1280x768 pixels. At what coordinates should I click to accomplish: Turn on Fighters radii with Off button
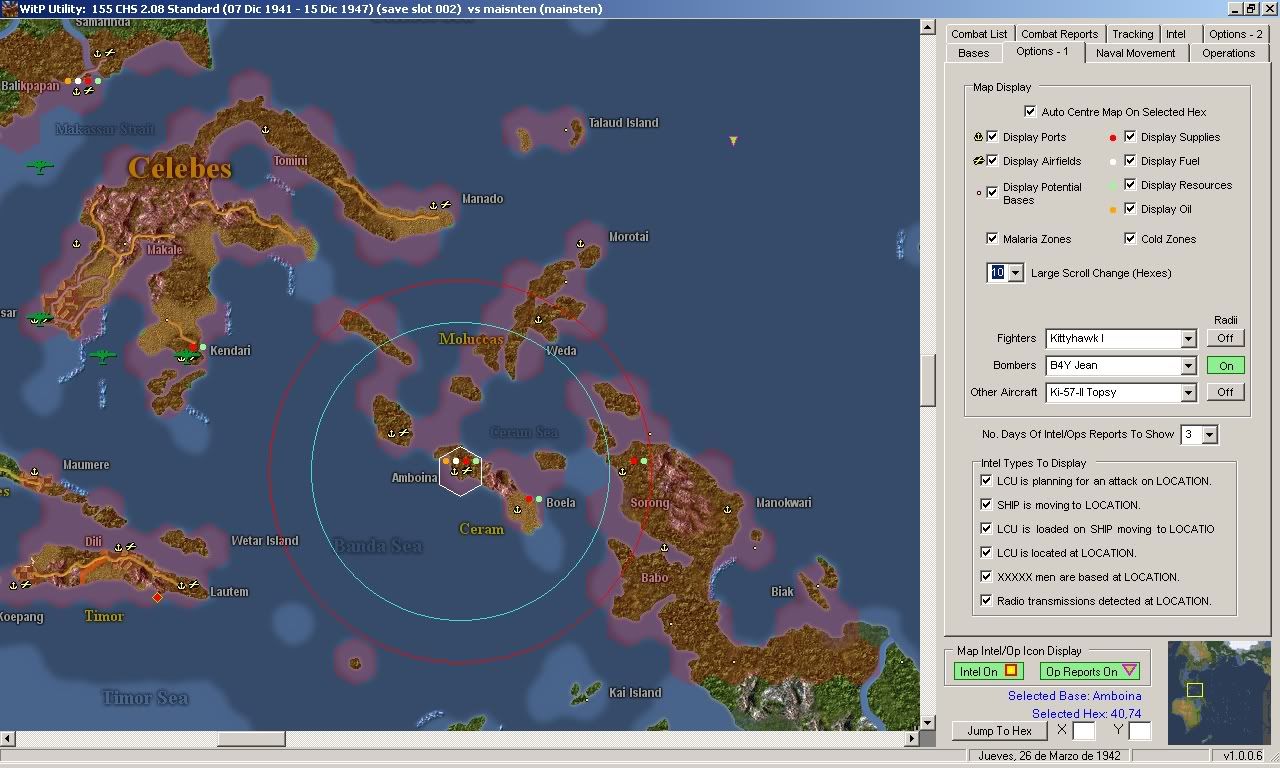1225,338
